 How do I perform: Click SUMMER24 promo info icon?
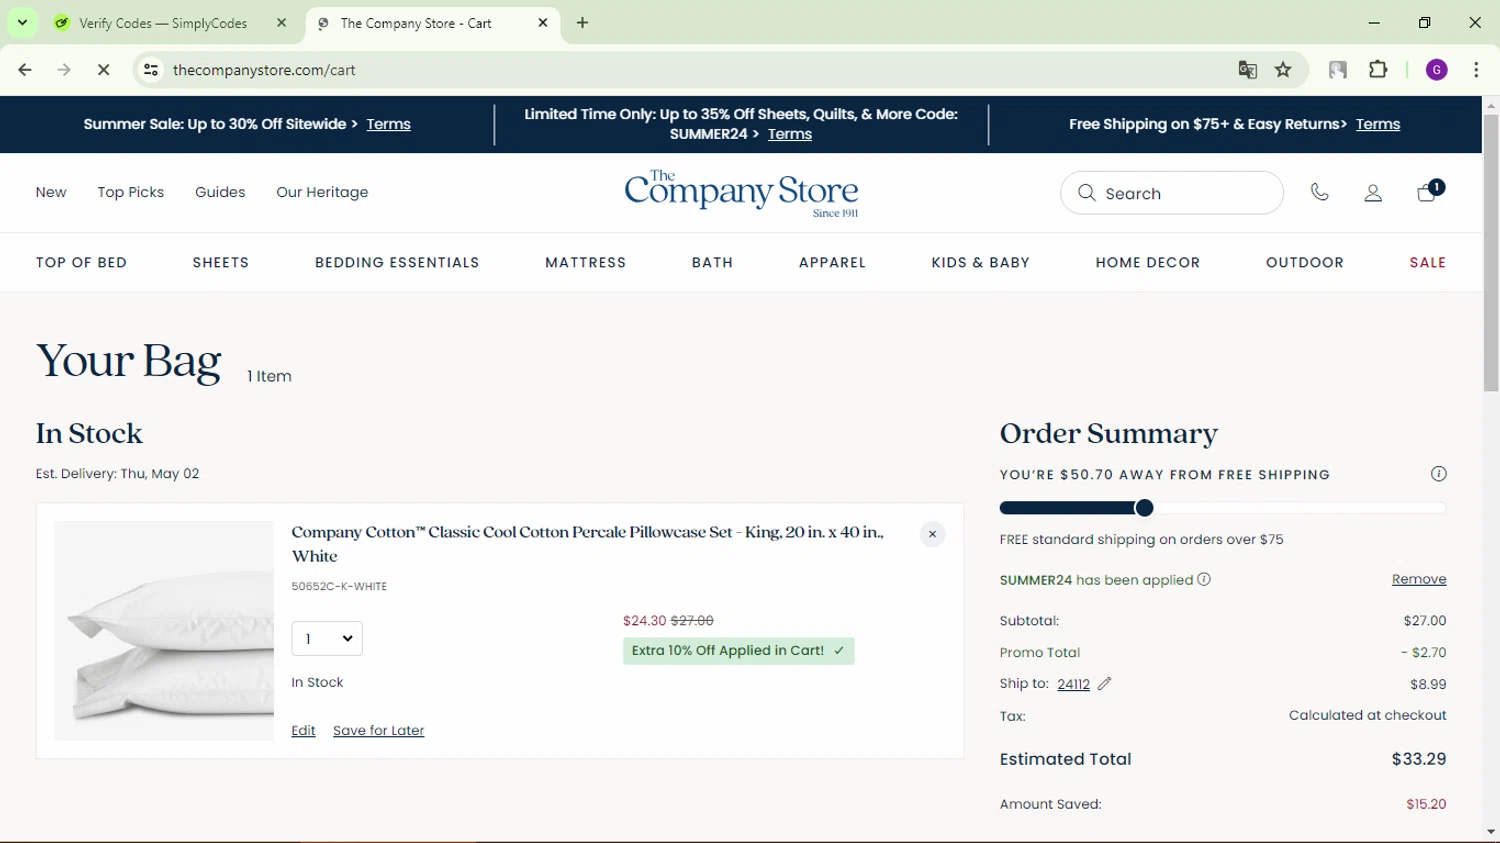1204,579
